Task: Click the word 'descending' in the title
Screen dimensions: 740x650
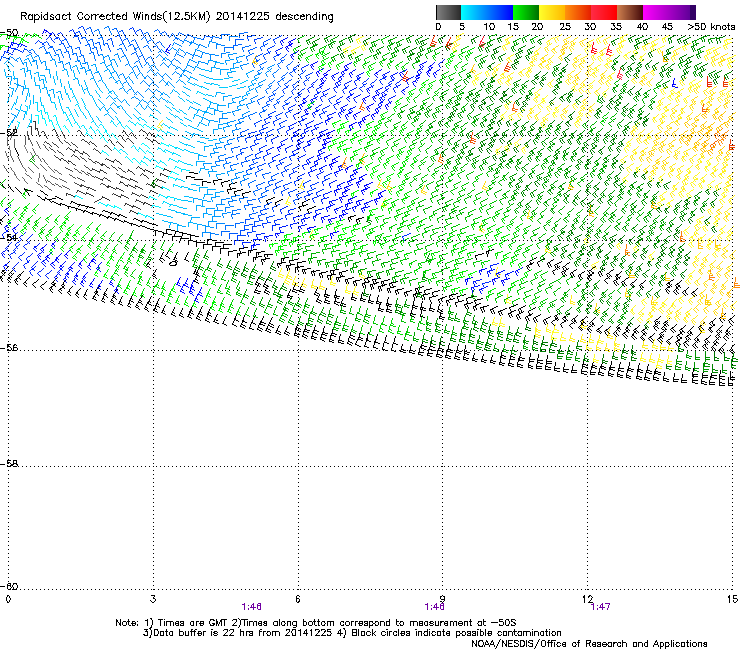Action: point(304,17)
